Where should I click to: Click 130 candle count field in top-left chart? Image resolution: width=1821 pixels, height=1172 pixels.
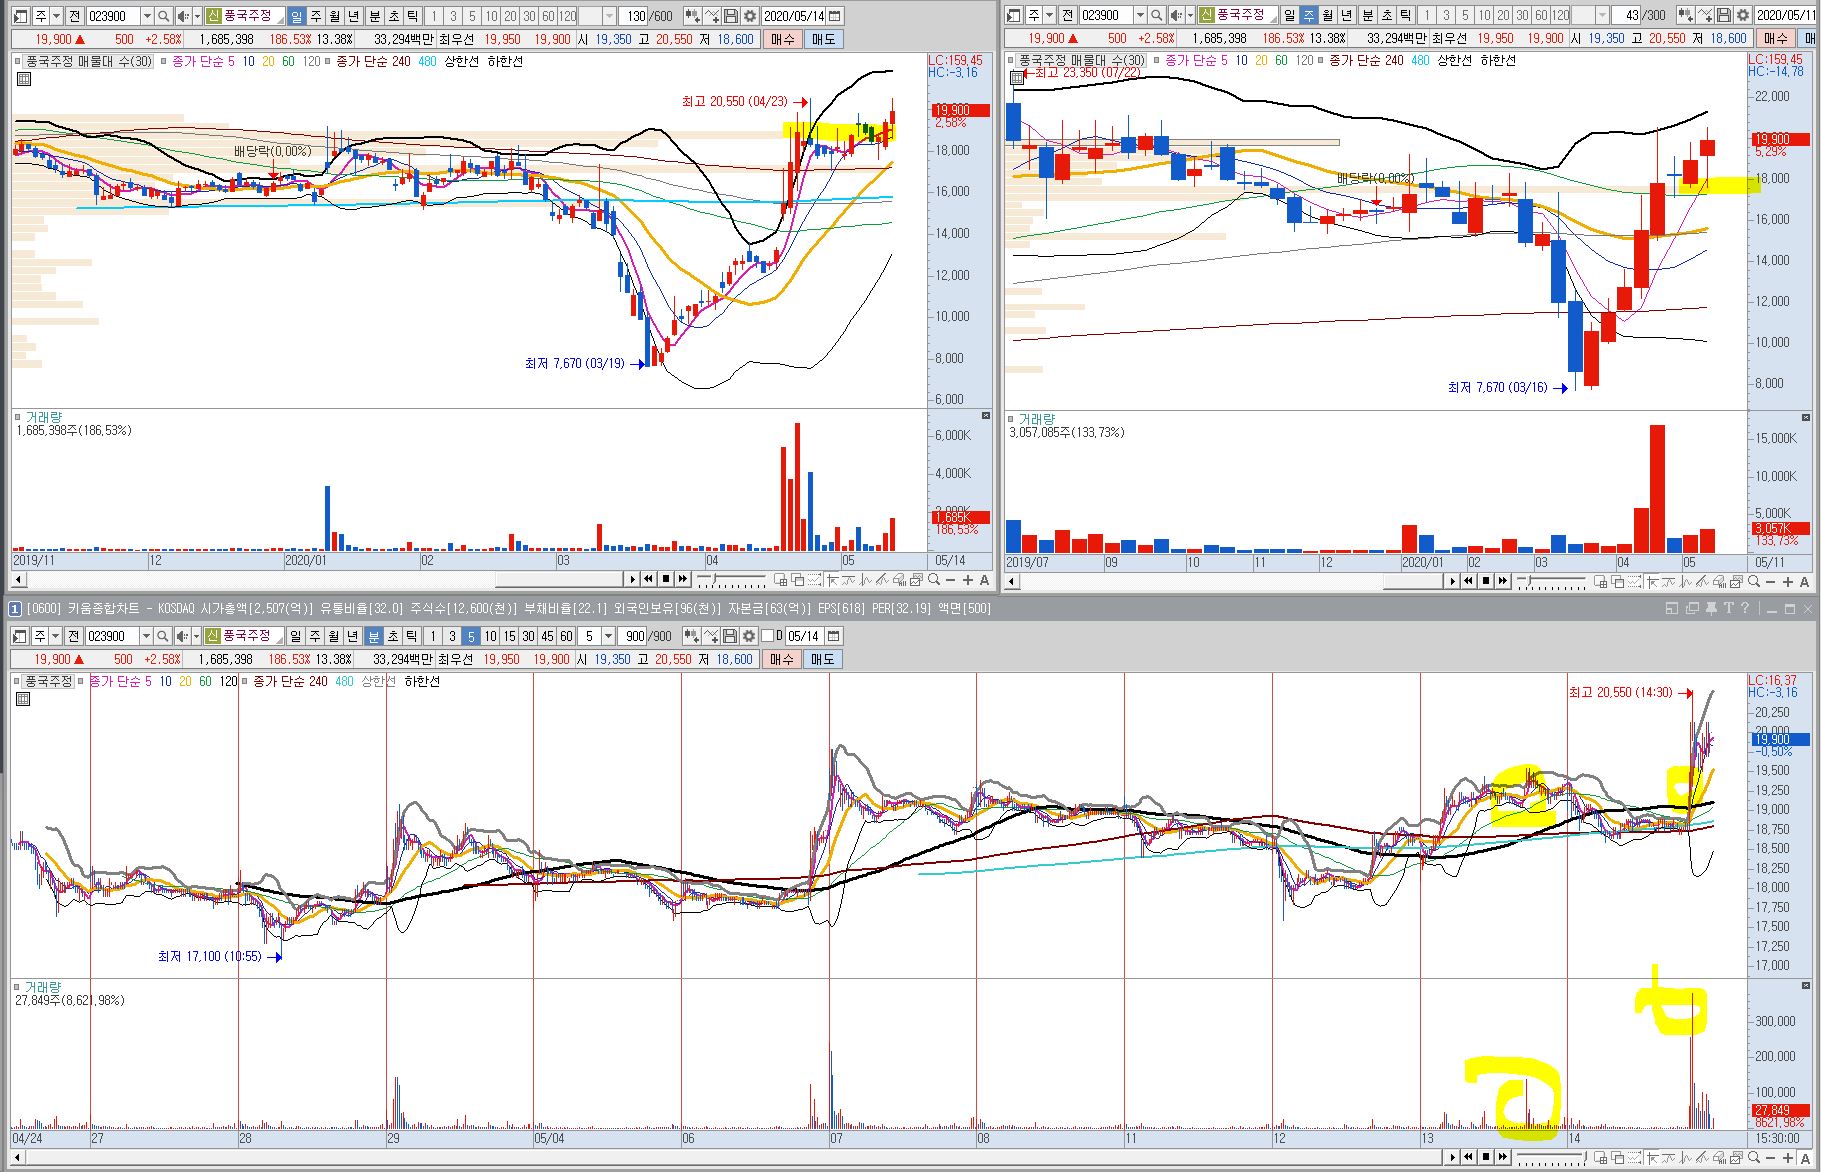point(633,16)
